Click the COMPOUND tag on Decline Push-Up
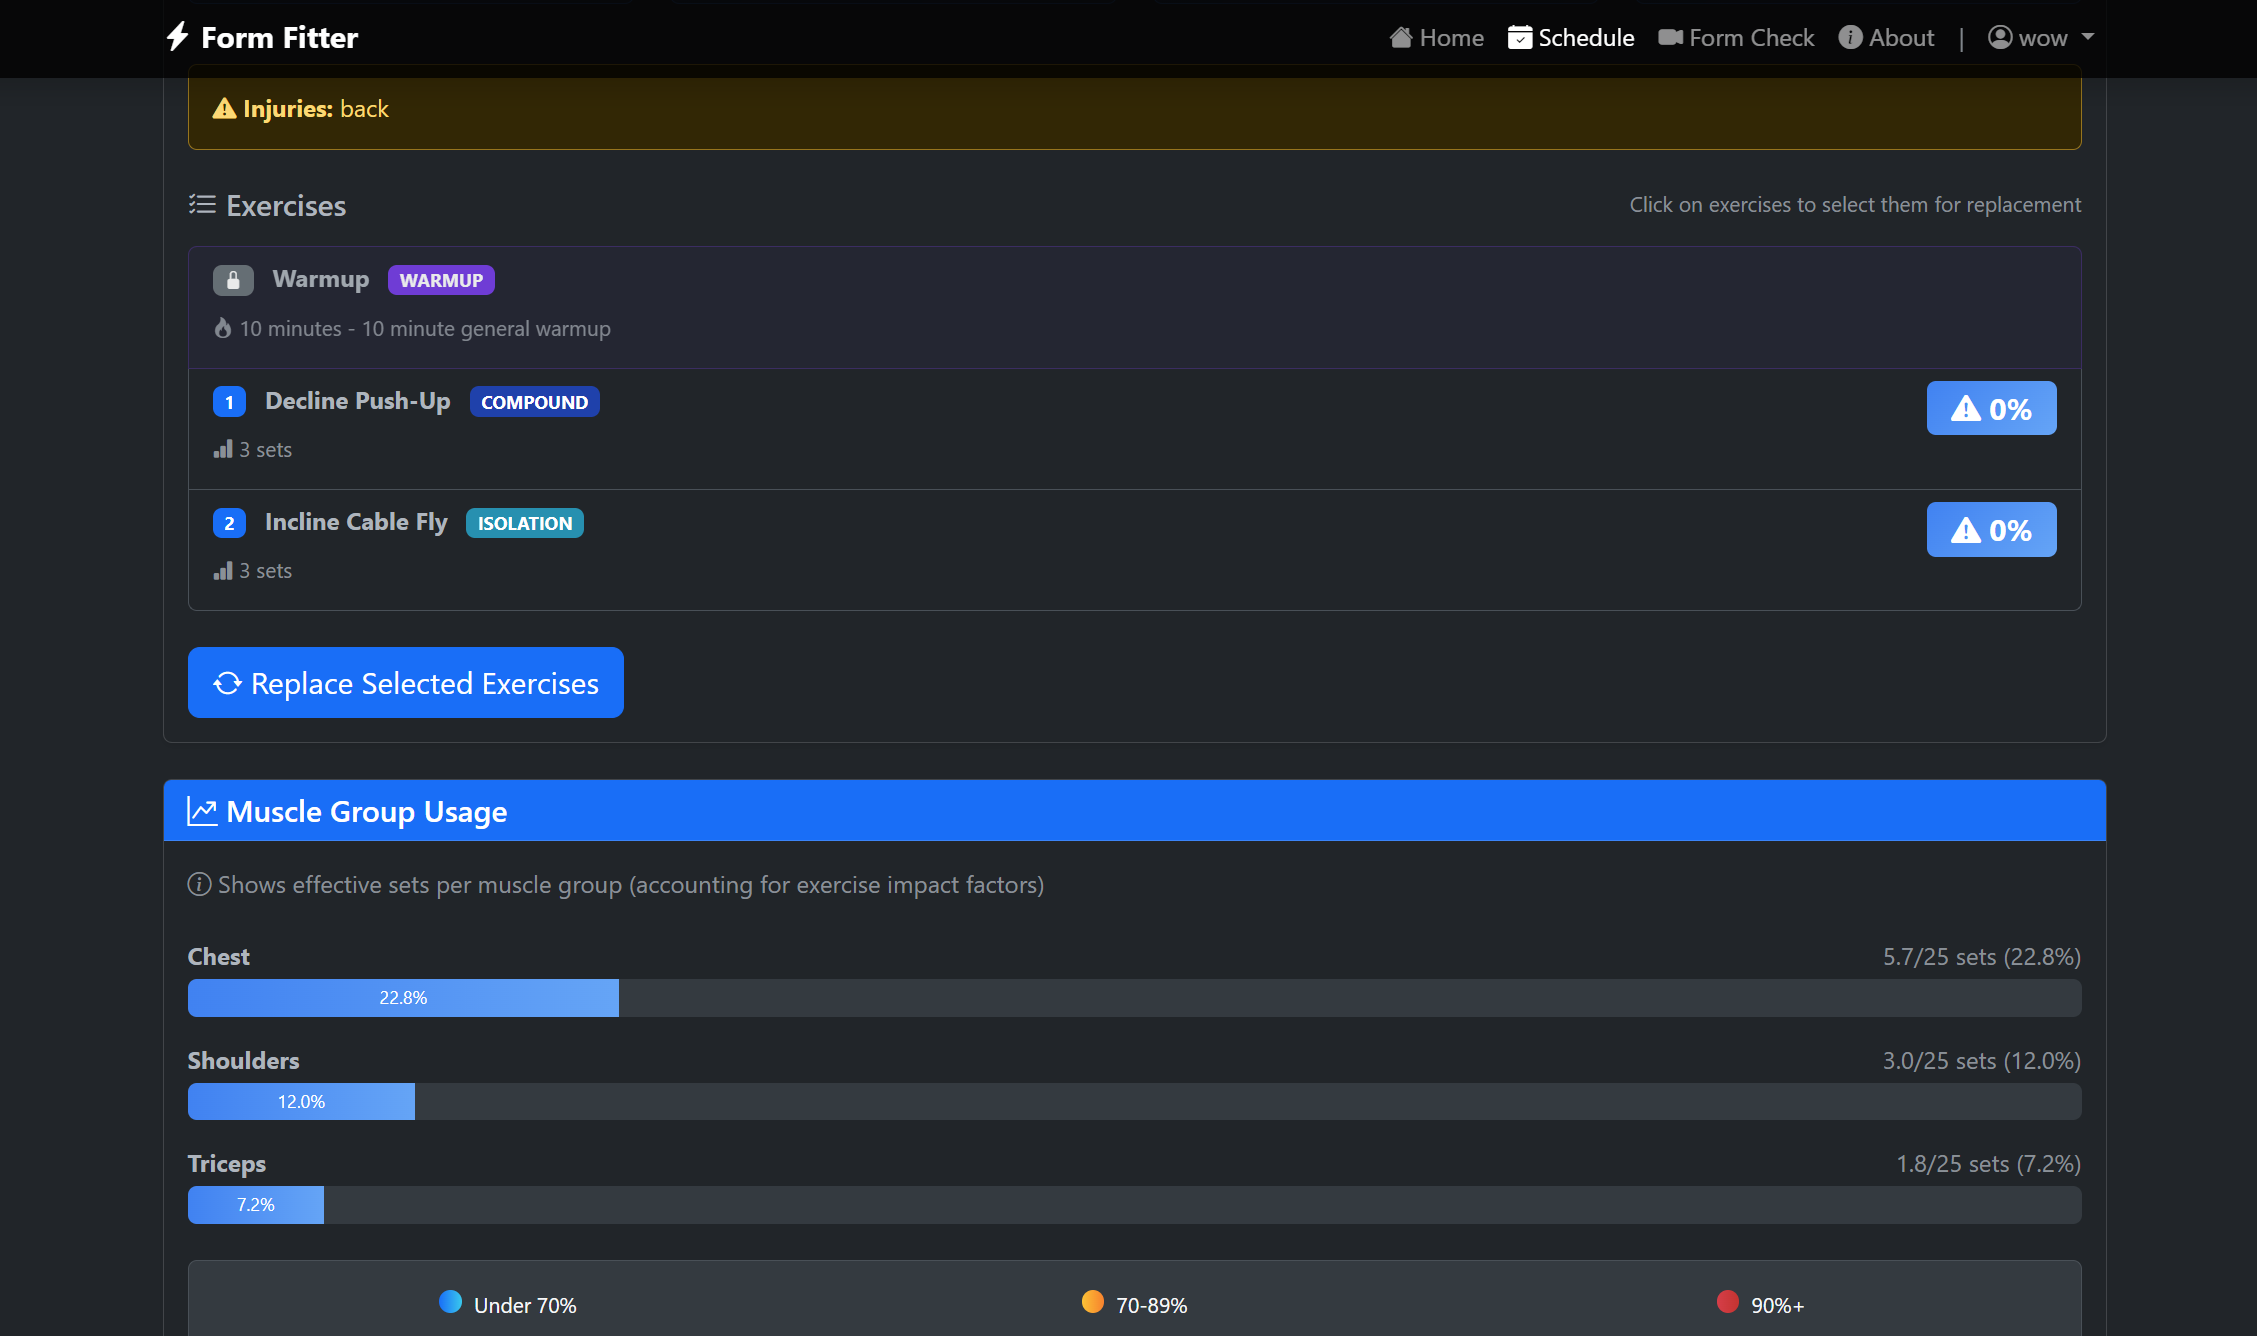The width and height of the screenshot is (2257, 1336). tap(534, 402)
